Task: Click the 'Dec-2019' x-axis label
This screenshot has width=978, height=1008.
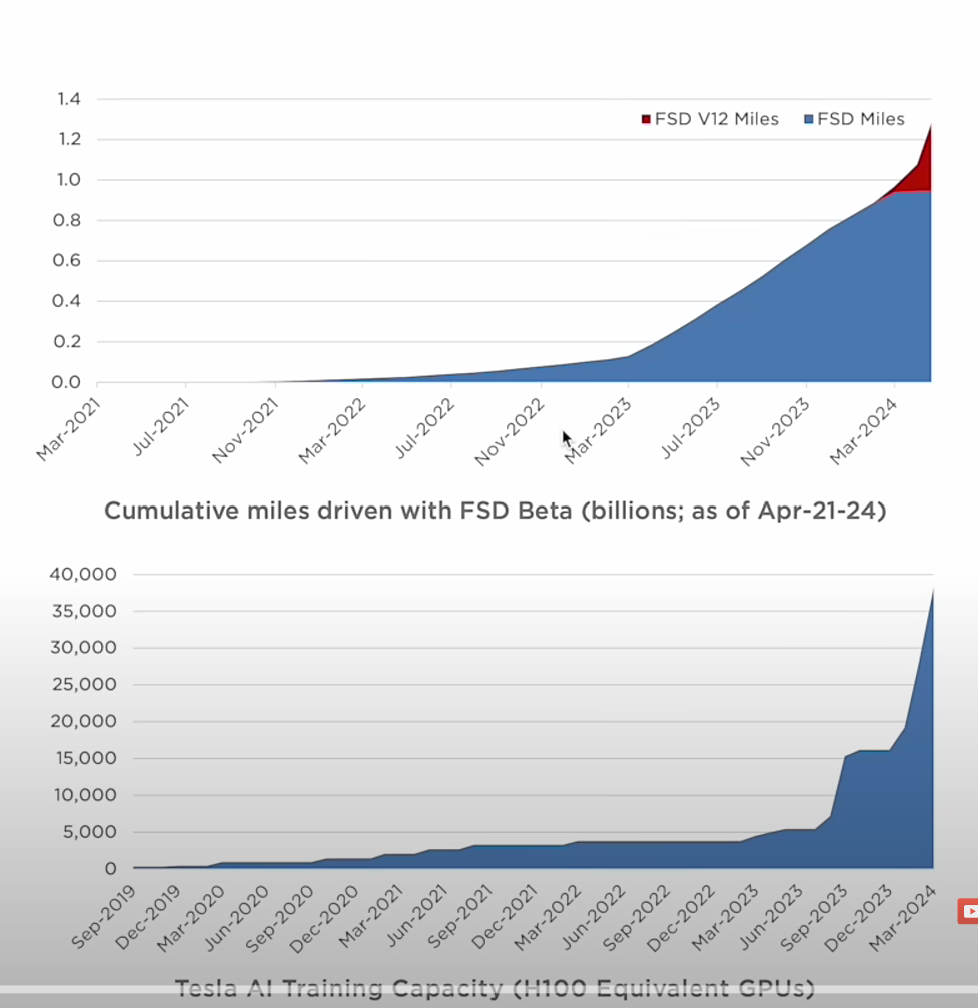Action: 147,917
